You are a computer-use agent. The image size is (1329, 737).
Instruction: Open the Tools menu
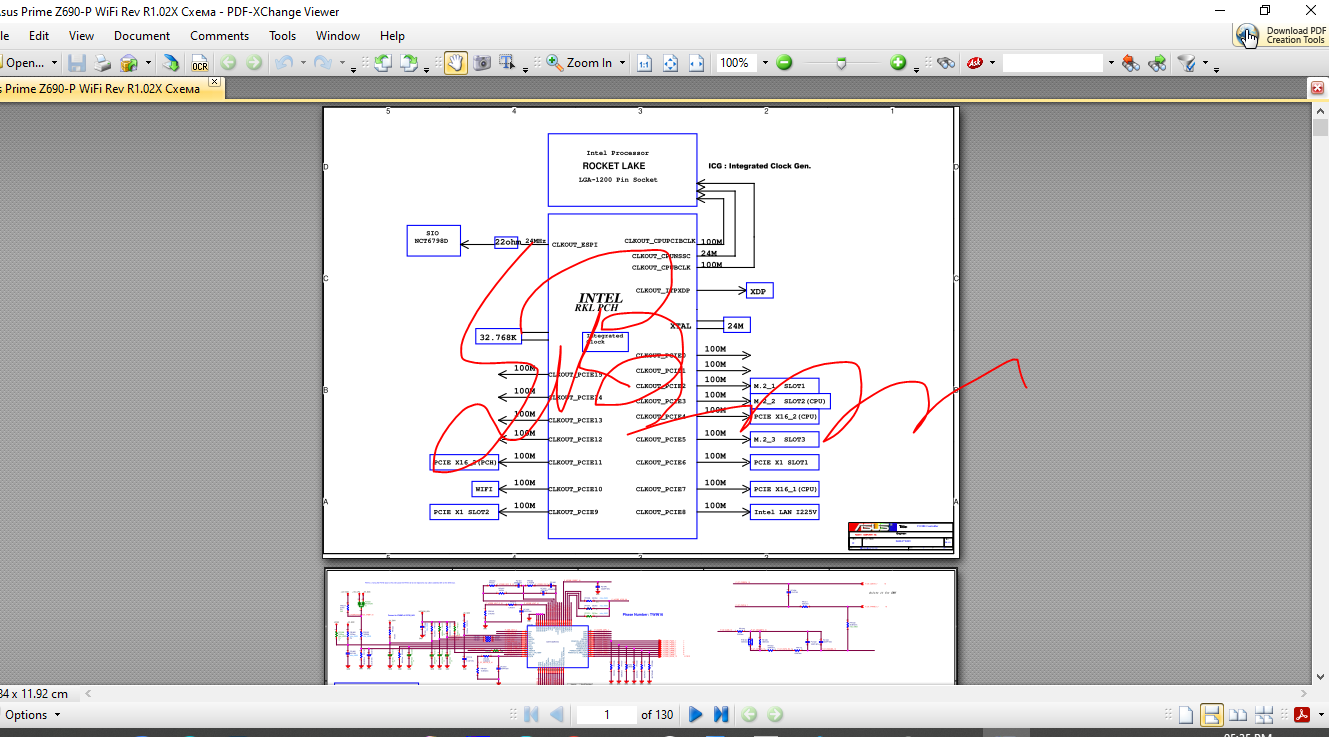[283, 35]
